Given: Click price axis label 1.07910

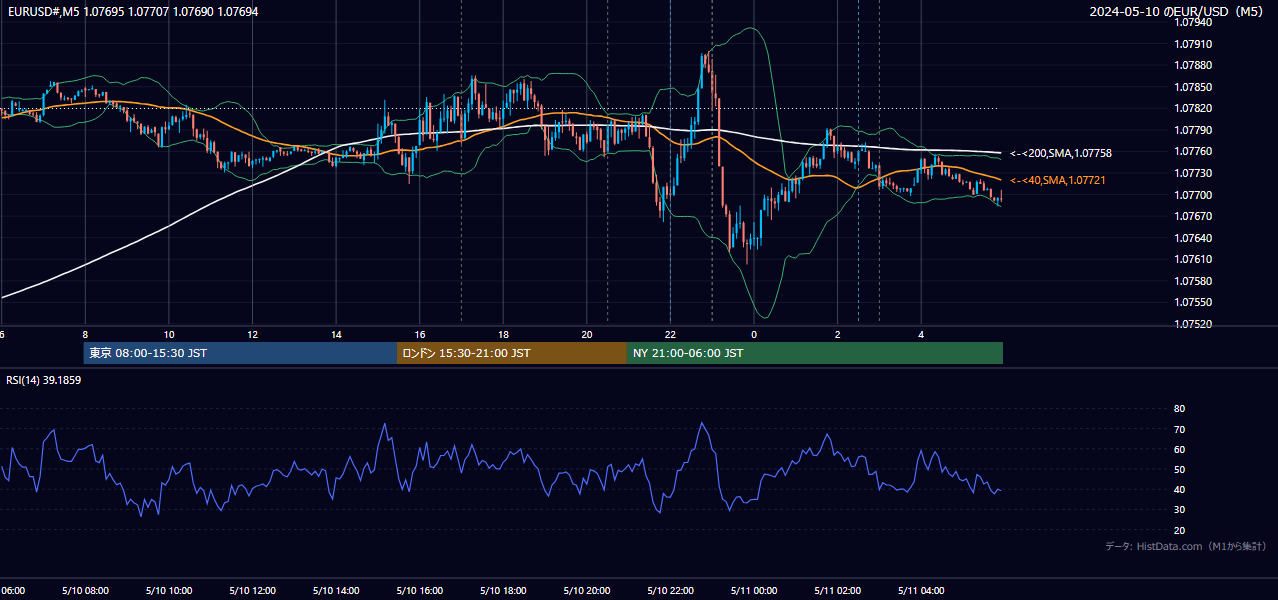Looking at the screenshot, I should point(1193,44).
